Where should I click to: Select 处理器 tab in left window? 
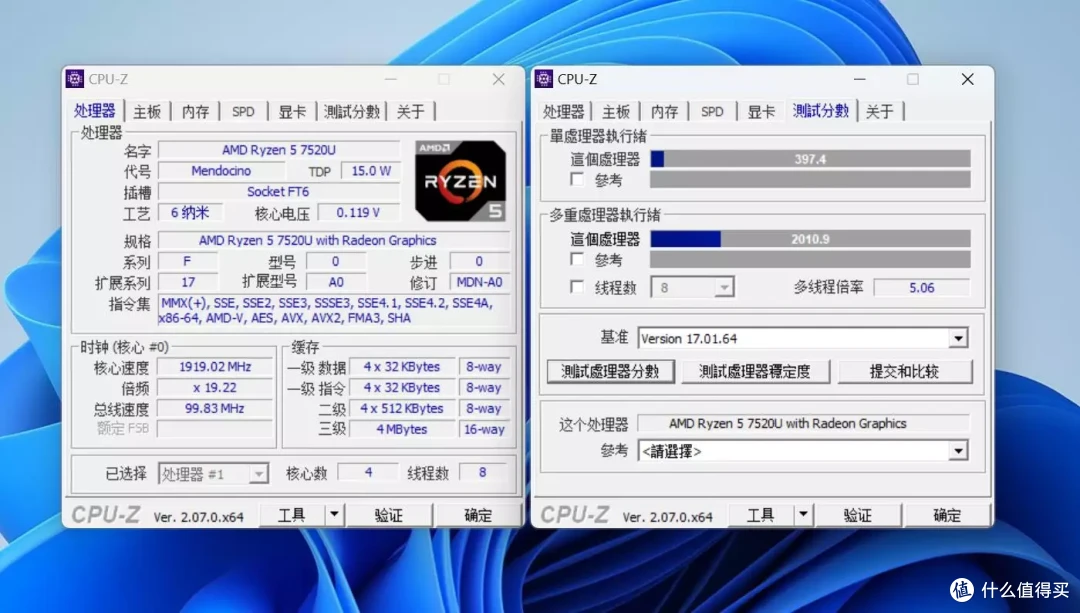coord(95,110)
